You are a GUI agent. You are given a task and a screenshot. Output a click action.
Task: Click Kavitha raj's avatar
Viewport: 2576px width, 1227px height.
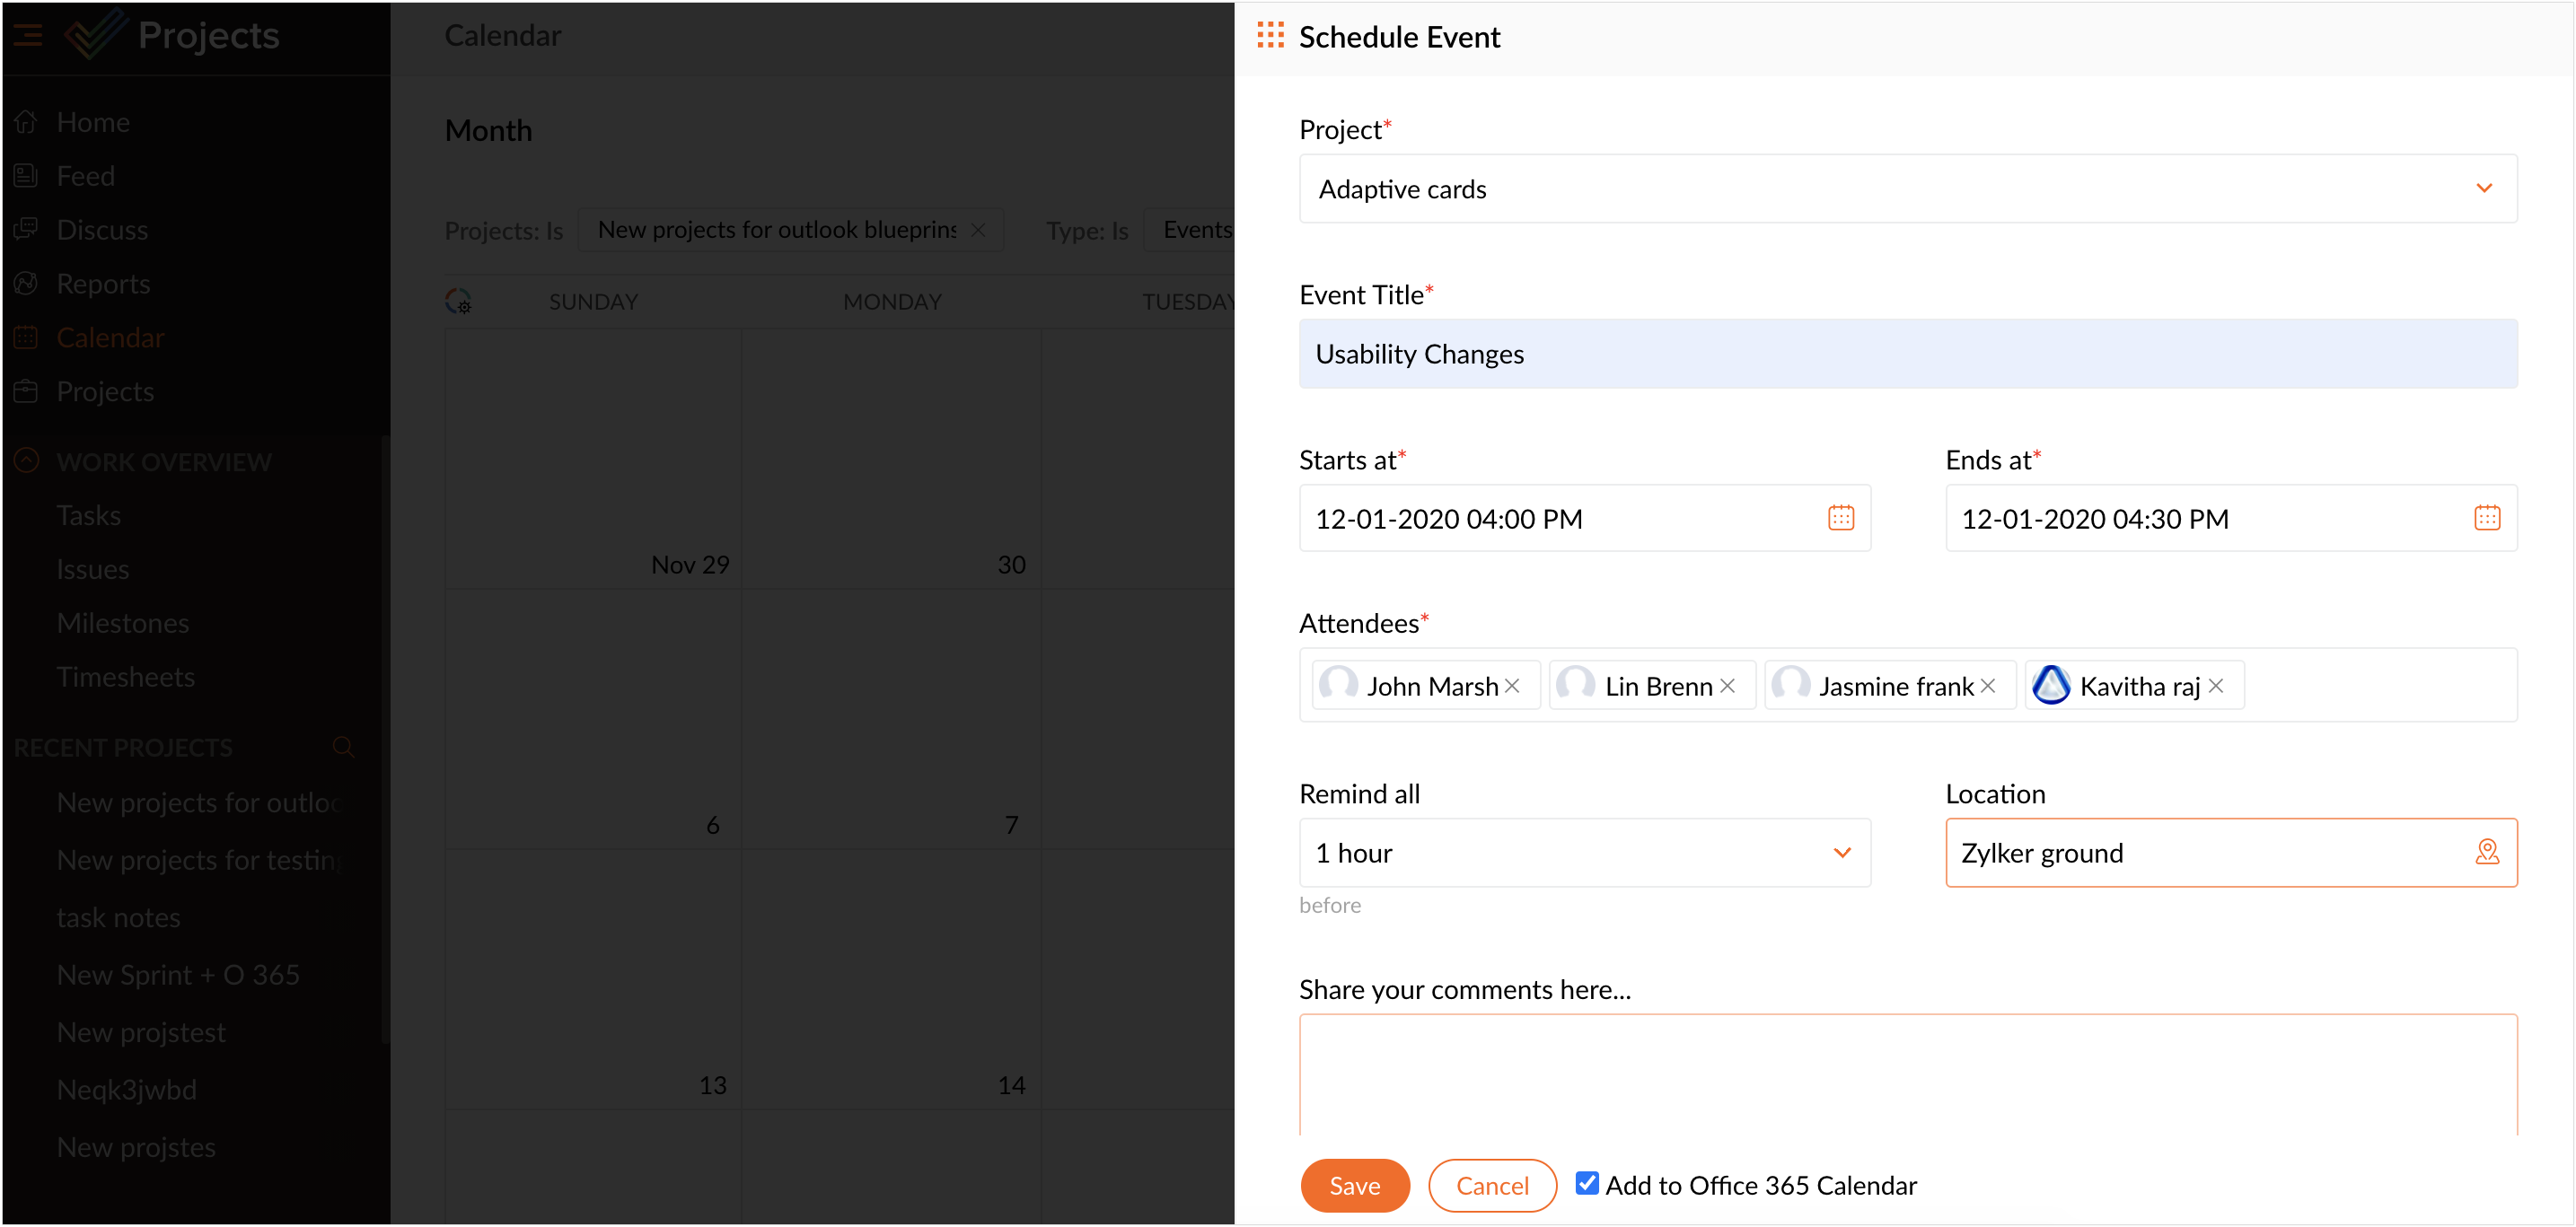pos(2051,685)
